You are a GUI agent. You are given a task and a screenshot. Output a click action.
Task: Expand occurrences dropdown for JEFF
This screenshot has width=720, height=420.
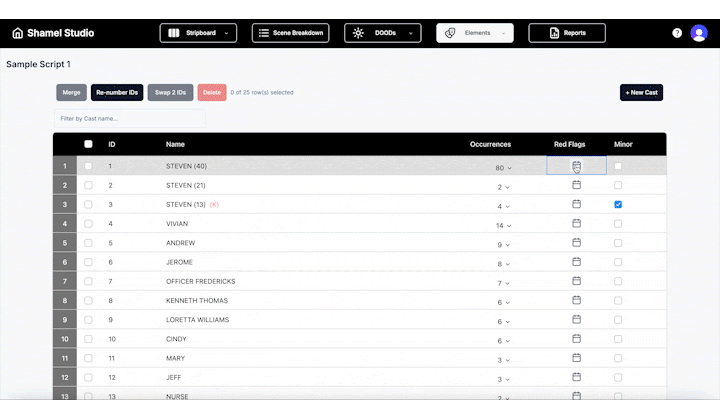pos(504,379)
